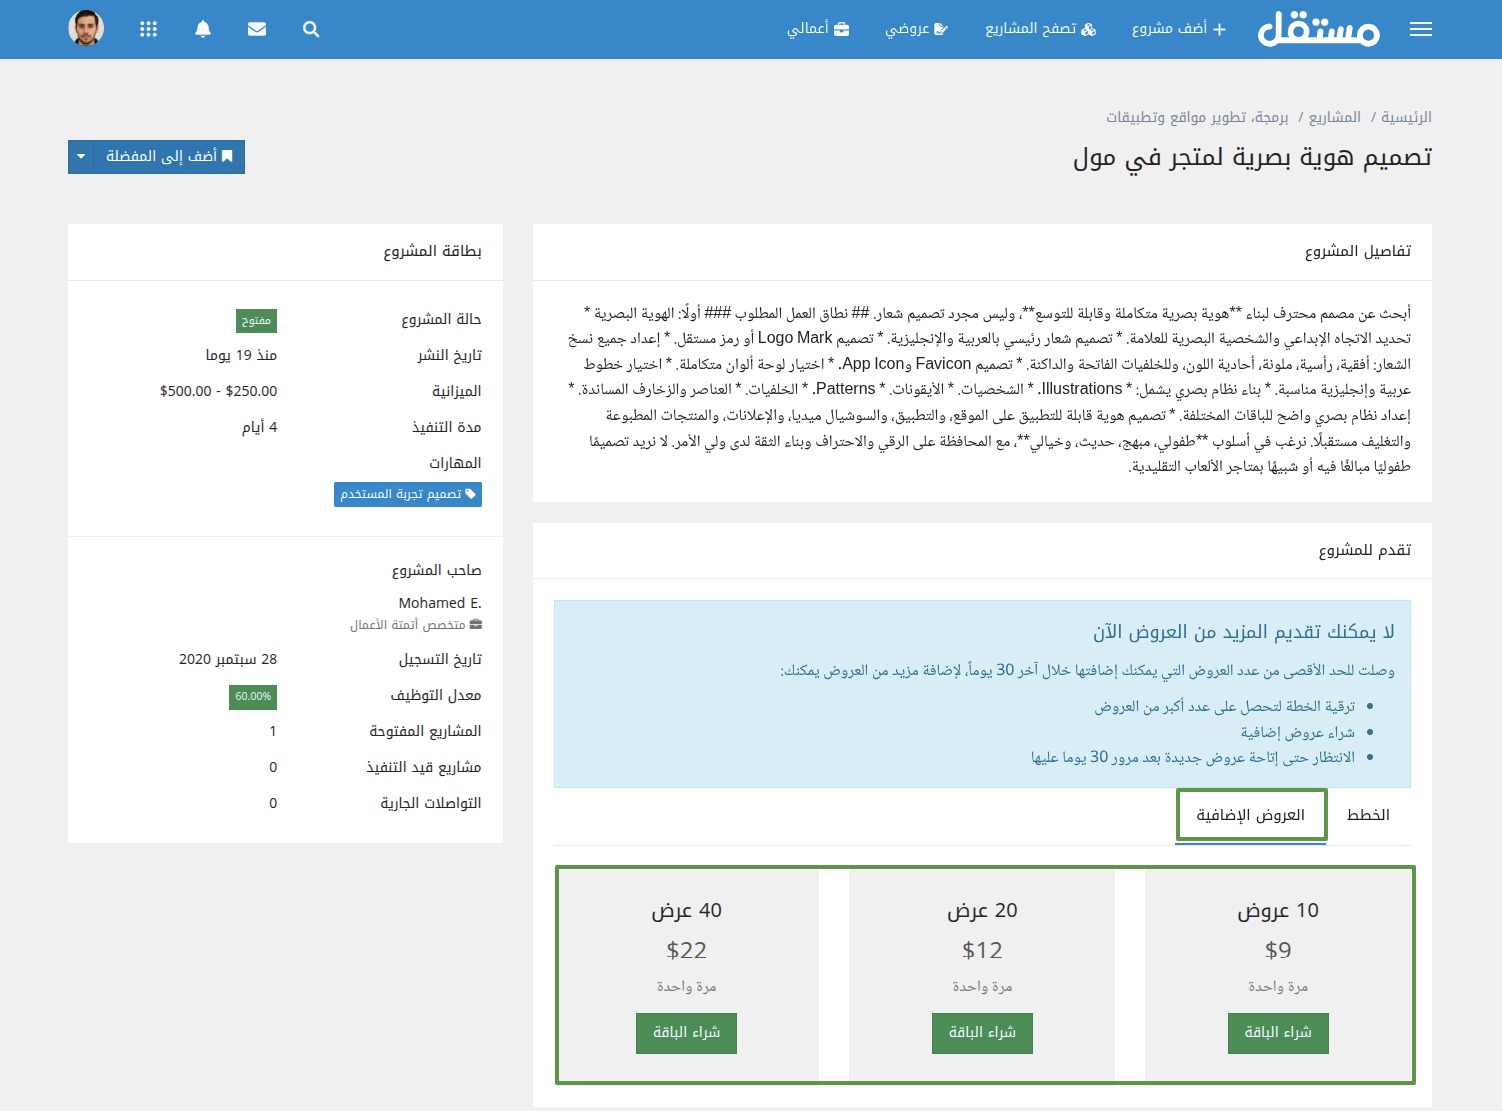The height and width of the screenshot is (1111, 1502).
Task: Click the أضف مشروع plus item
Action: (1179, 29)
